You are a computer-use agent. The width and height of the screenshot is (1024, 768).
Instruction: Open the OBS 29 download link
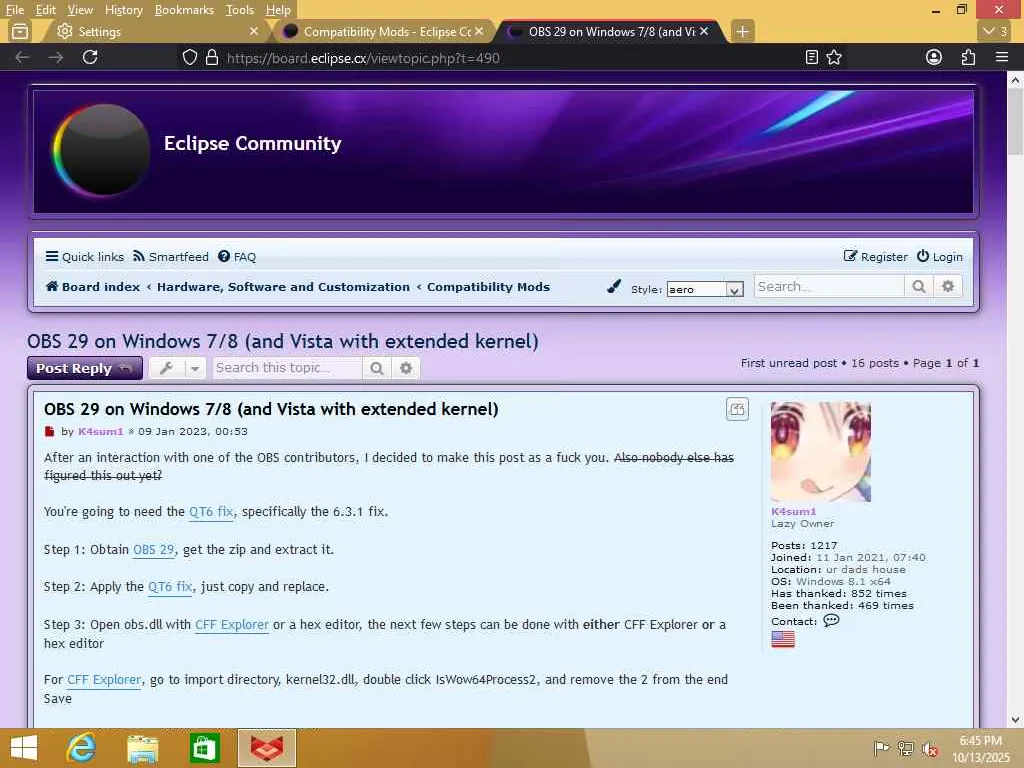[153, 549]
